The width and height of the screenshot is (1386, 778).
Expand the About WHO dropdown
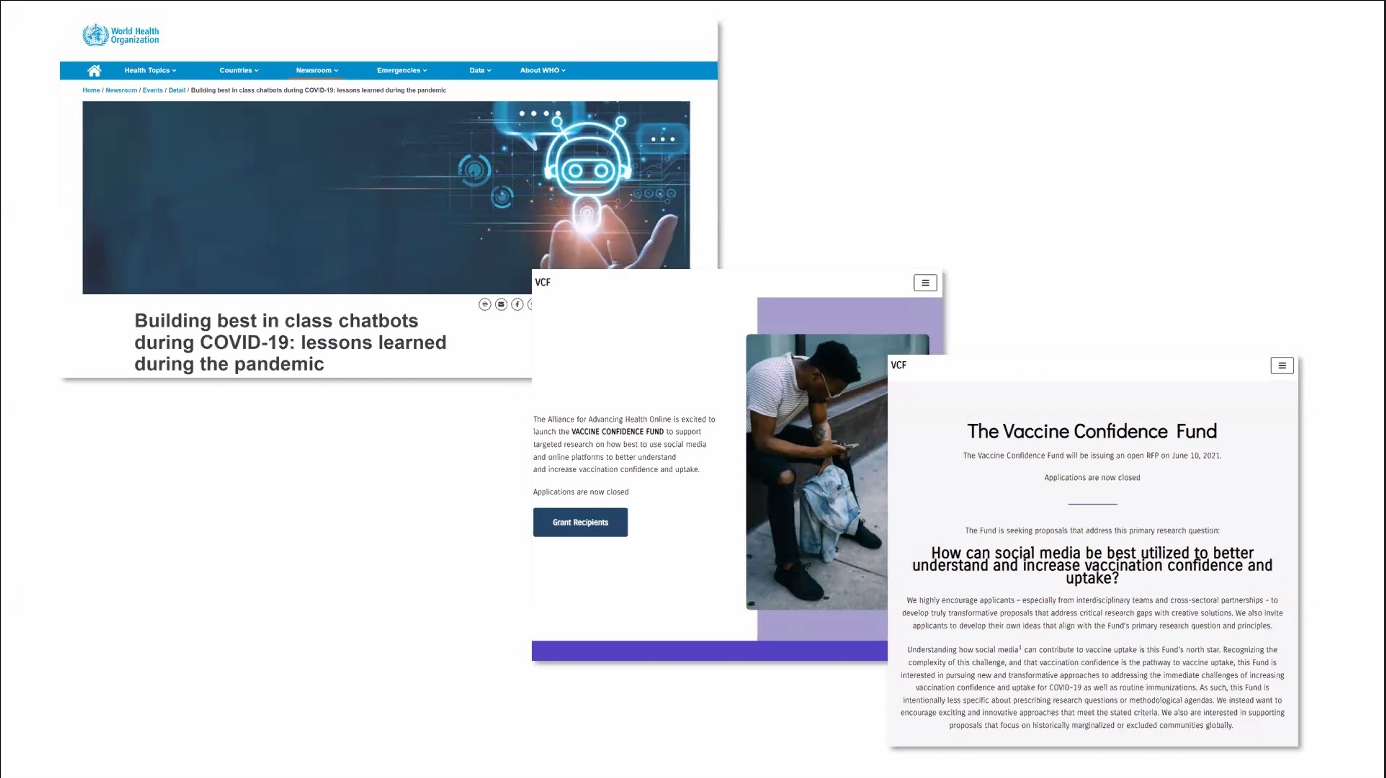coord(543,71)
